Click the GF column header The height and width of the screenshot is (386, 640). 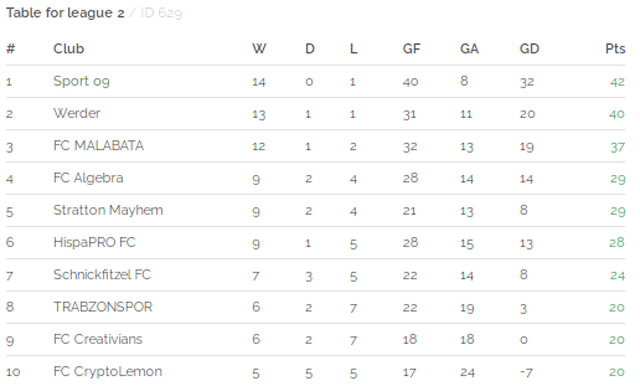(x=411, y=49)
